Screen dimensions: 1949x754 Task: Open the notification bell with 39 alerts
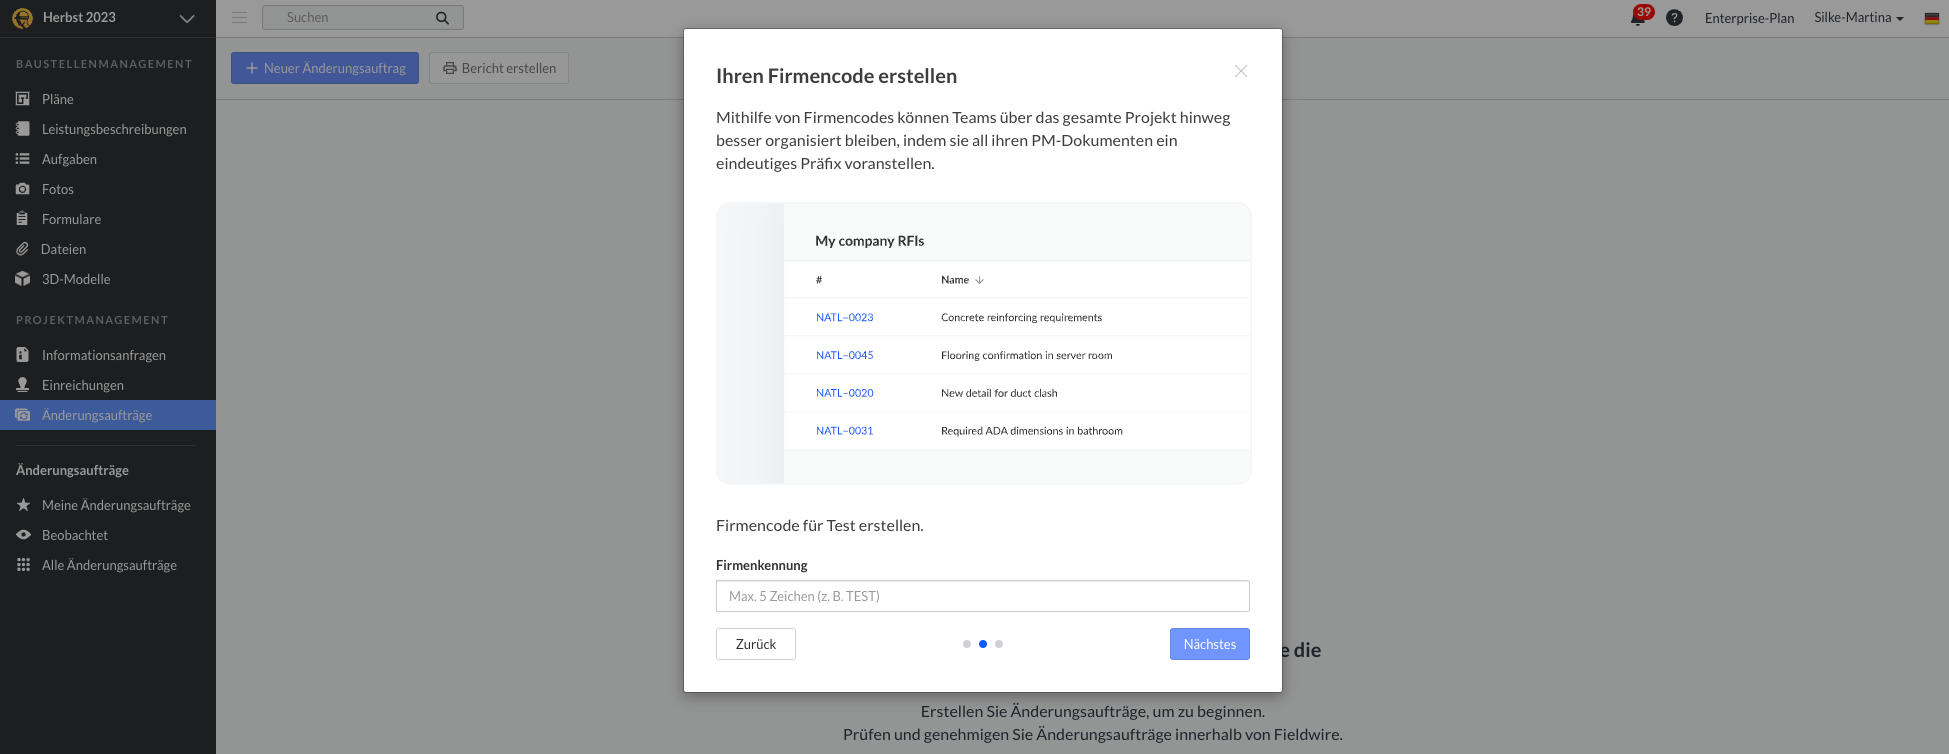[x=1640, y=16]
